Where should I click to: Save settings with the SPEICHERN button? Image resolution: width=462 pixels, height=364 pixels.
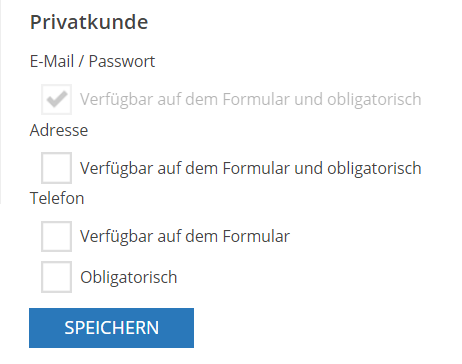click(111, 328)
